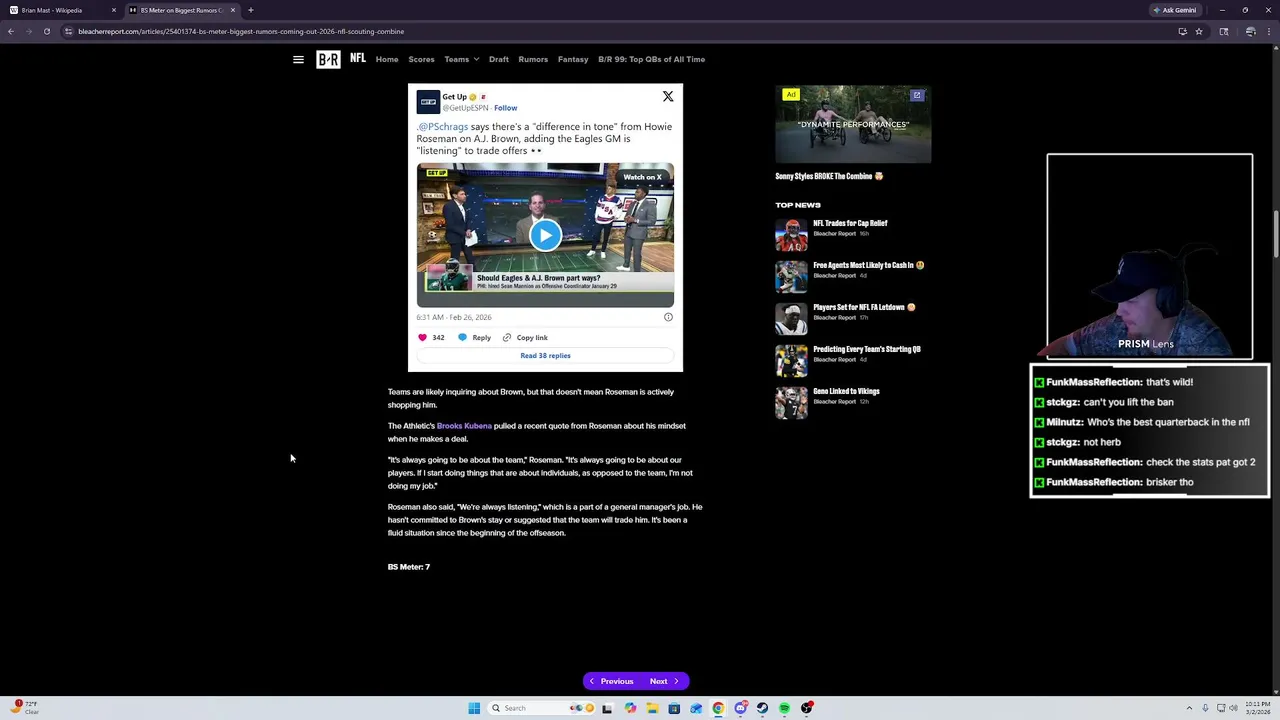Open Microsoft Store from the taskbar

pos(674,708)
